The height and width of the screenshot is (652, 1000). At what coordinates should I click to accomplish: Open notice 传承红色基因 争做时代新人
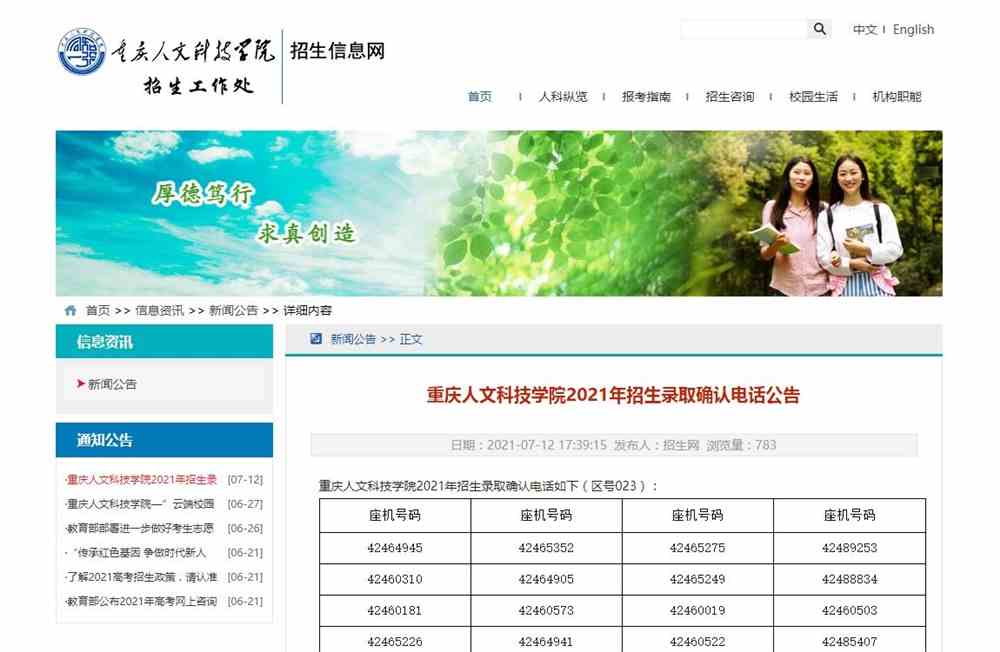pos(136,552)
